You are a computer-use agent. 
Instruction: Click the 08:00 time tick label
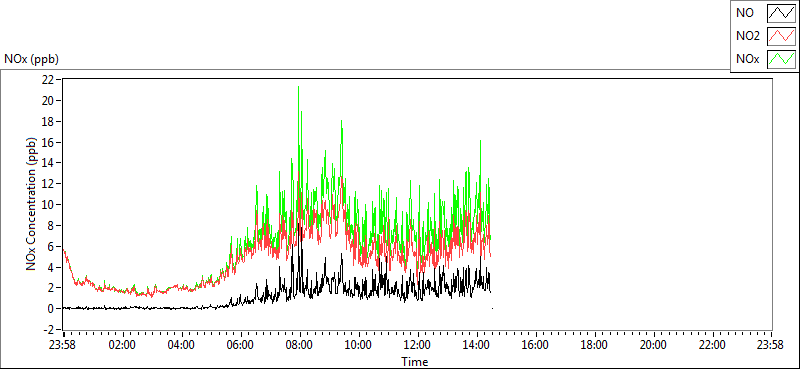[299, 345]
